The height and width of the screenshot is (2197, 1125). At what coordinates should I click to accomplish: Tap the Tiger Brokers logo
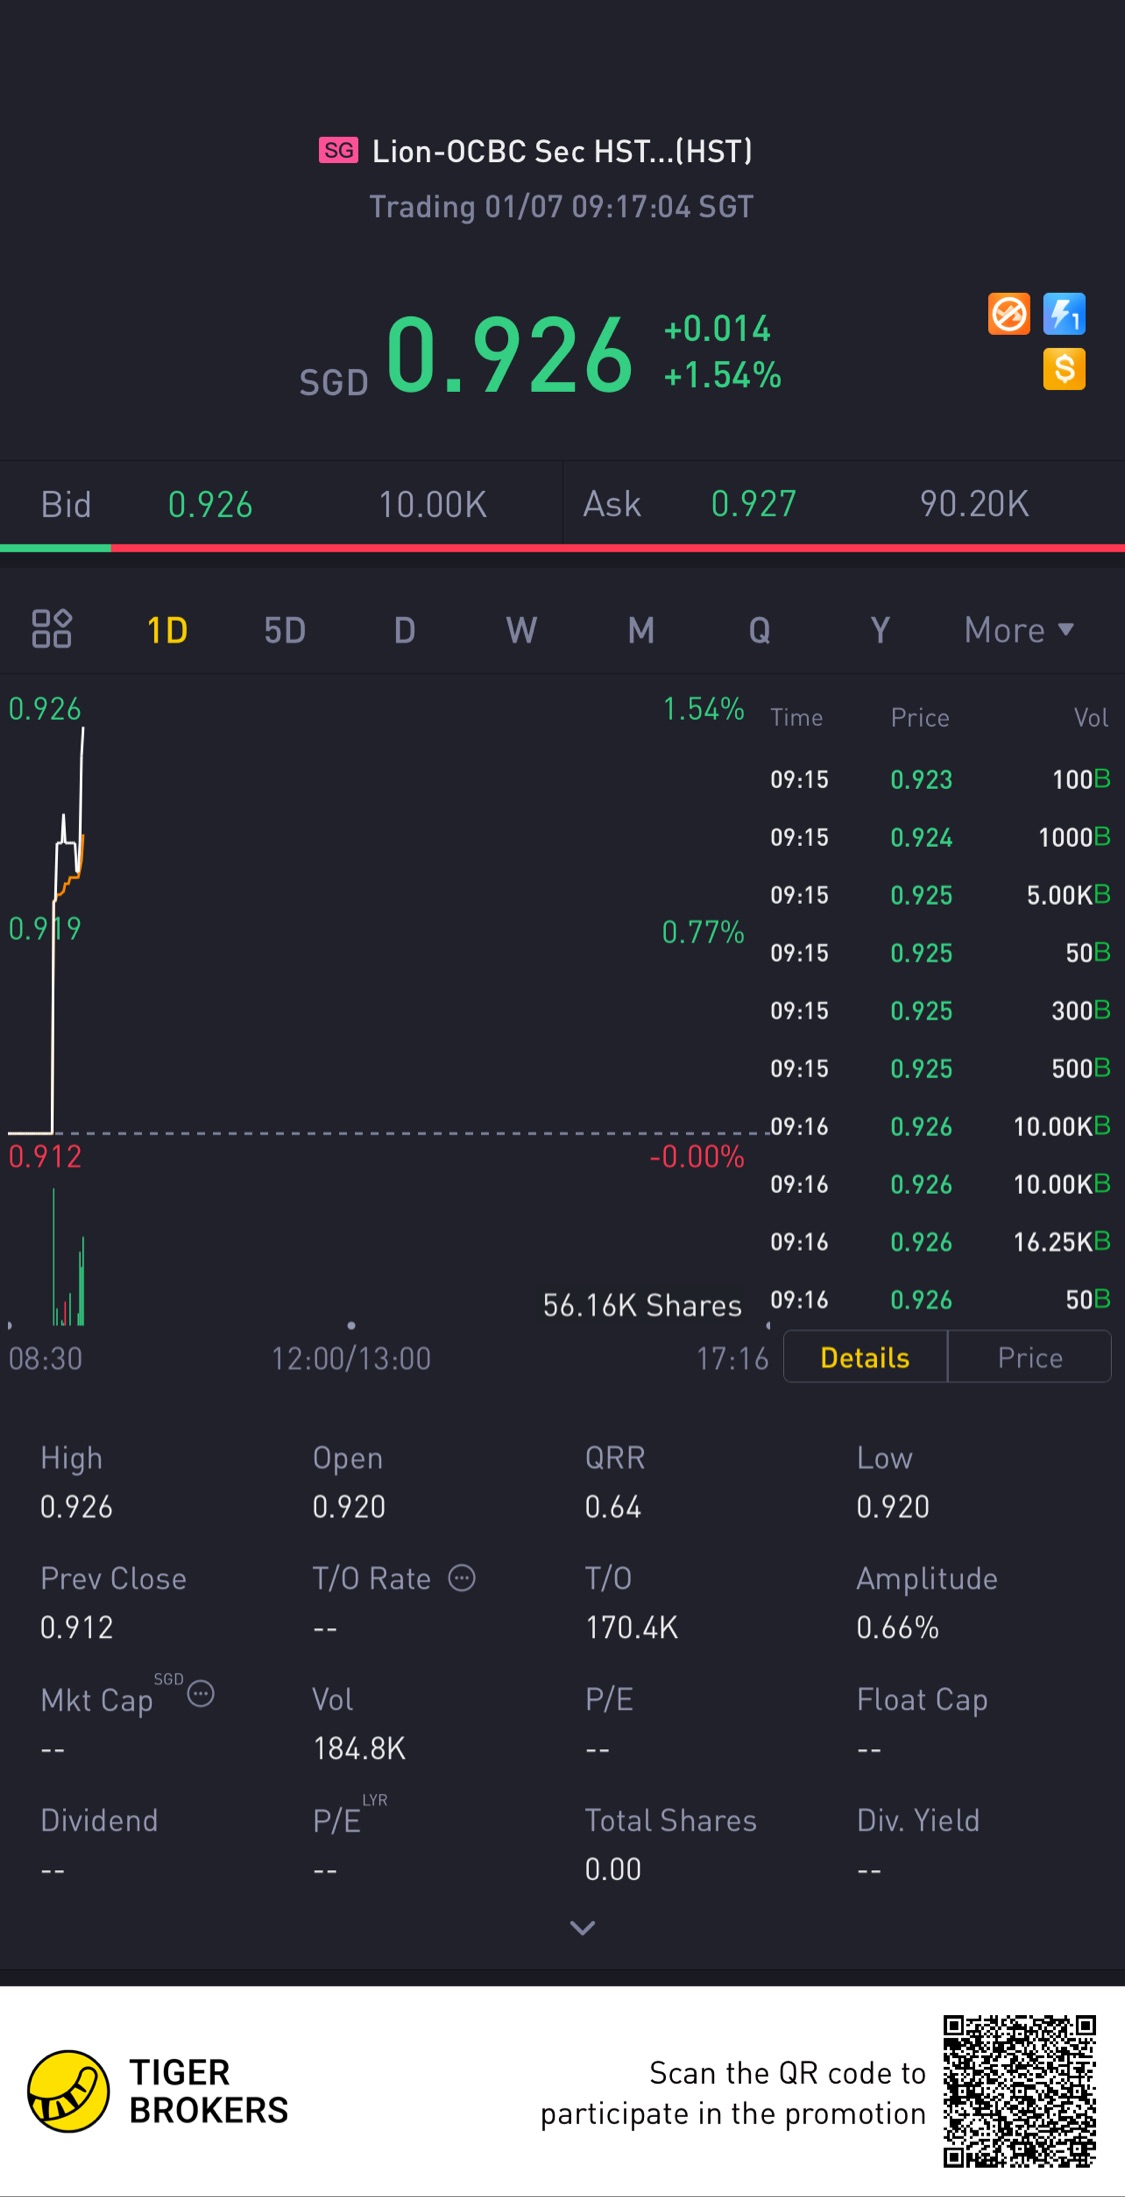coord(68,2091)
